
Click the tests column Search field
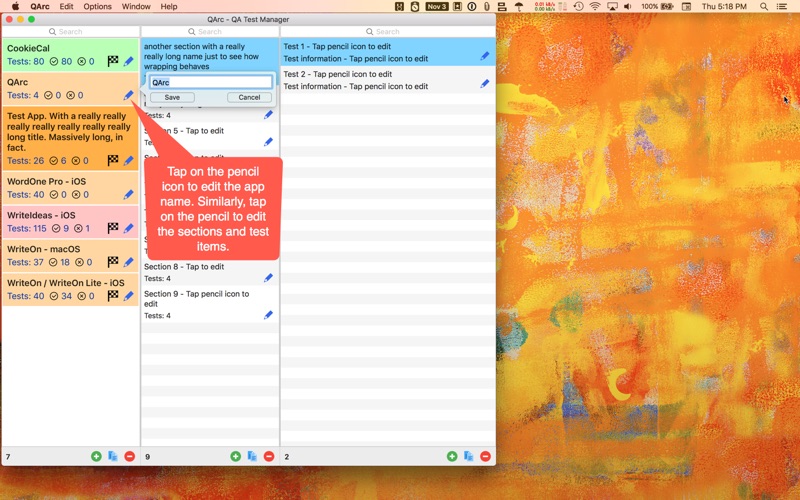click(x=388, y=32)
